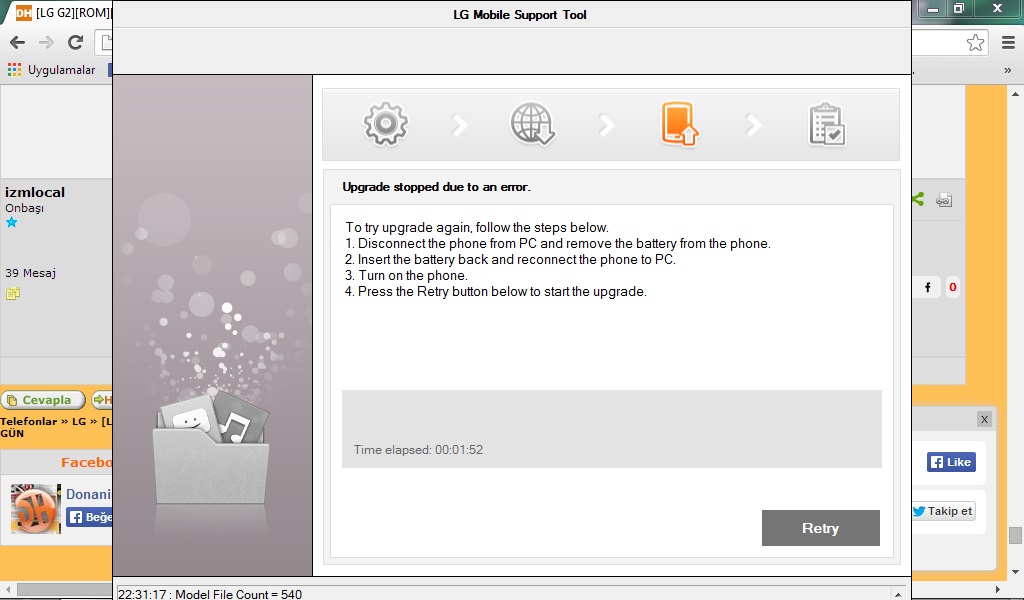Click the Facebook Like button
1024x600 pixels.
(951, 462)
